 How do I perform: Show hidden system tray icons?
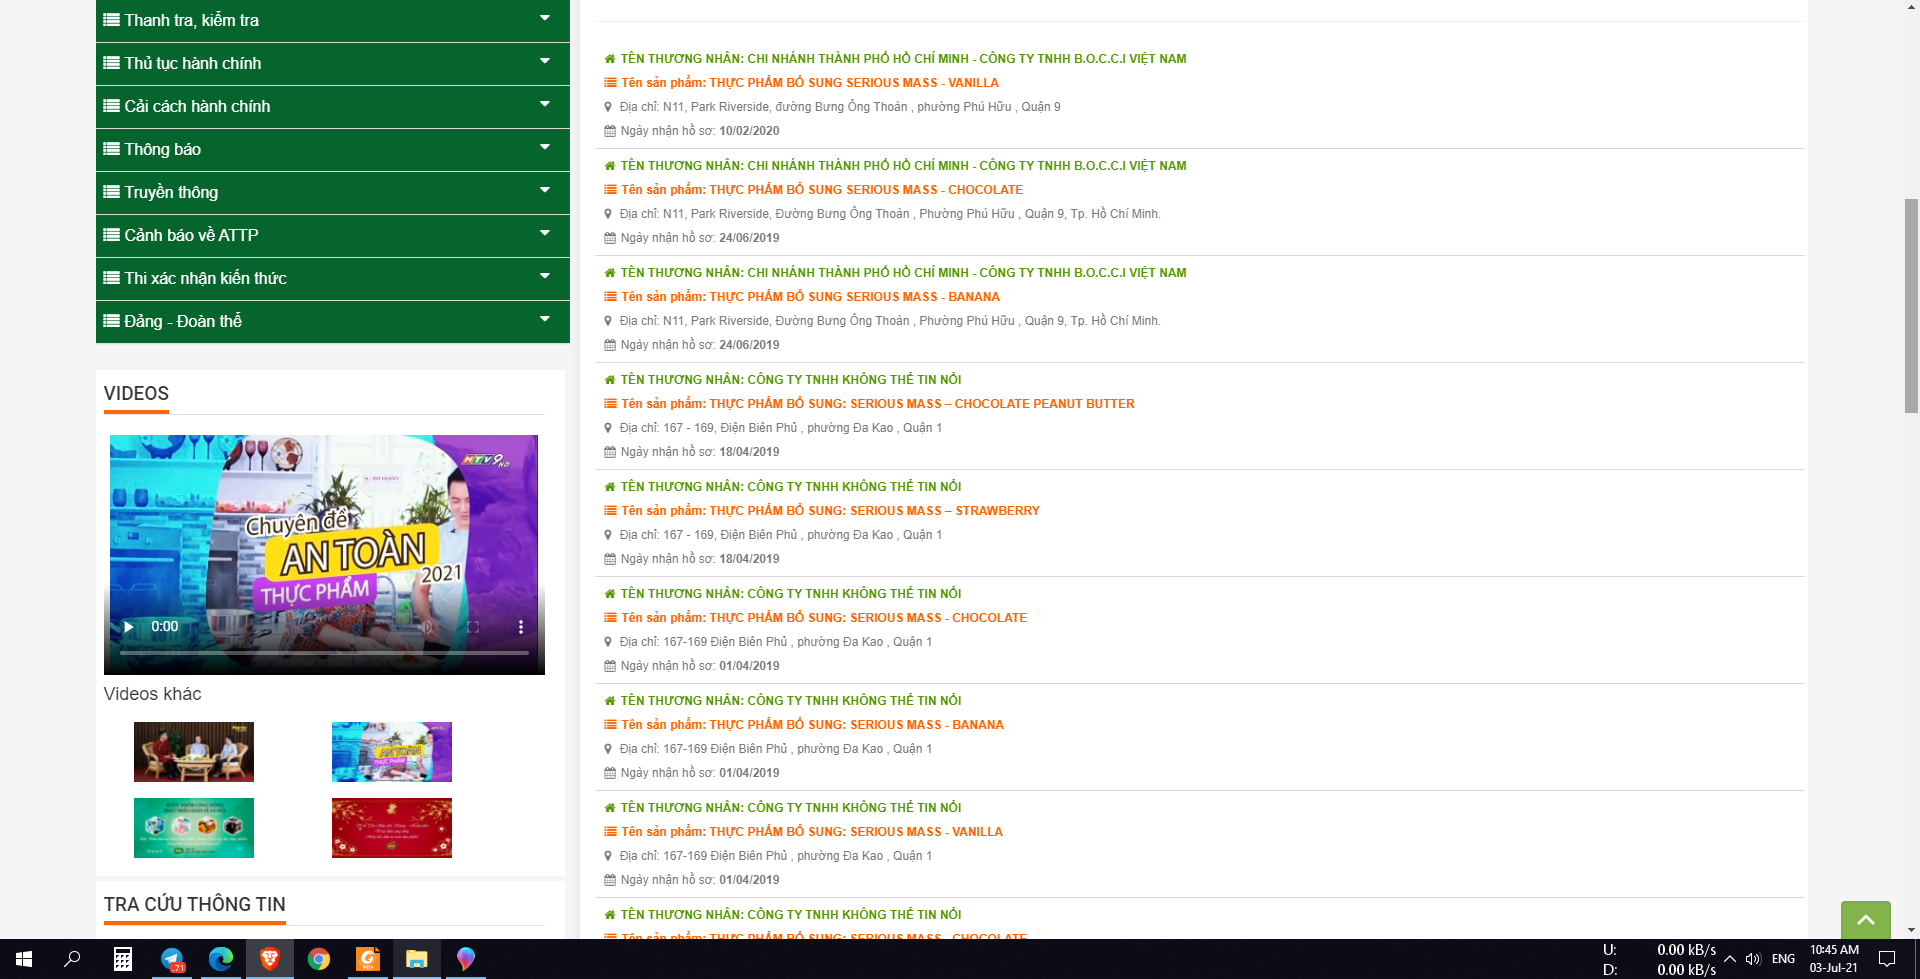(1730, 959)
